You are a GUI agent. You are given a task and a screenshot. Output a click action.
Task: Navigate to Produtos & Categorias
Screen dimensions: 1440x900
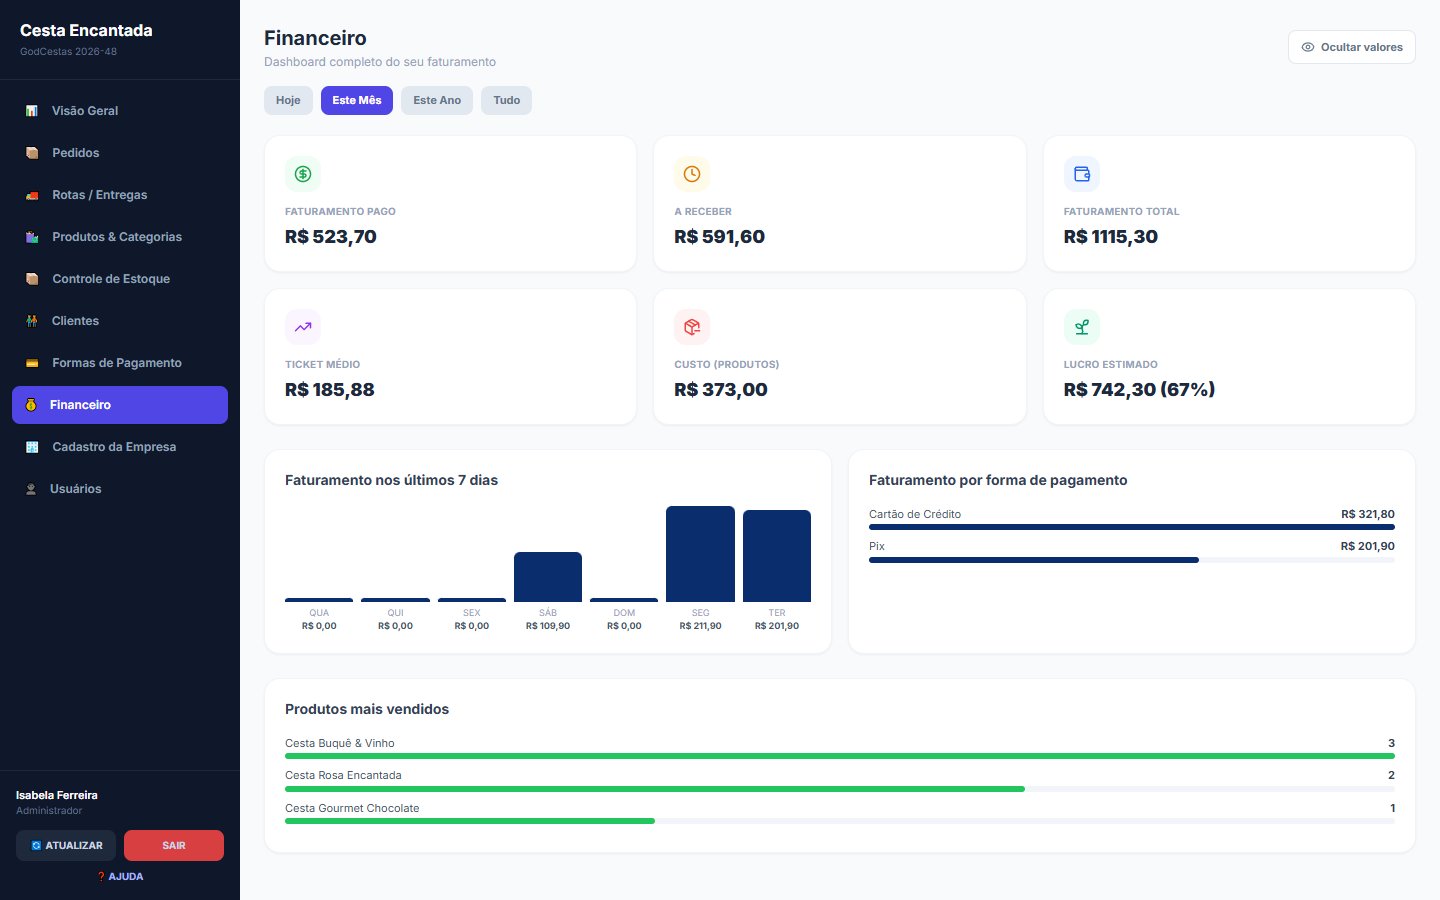(120, 237)
